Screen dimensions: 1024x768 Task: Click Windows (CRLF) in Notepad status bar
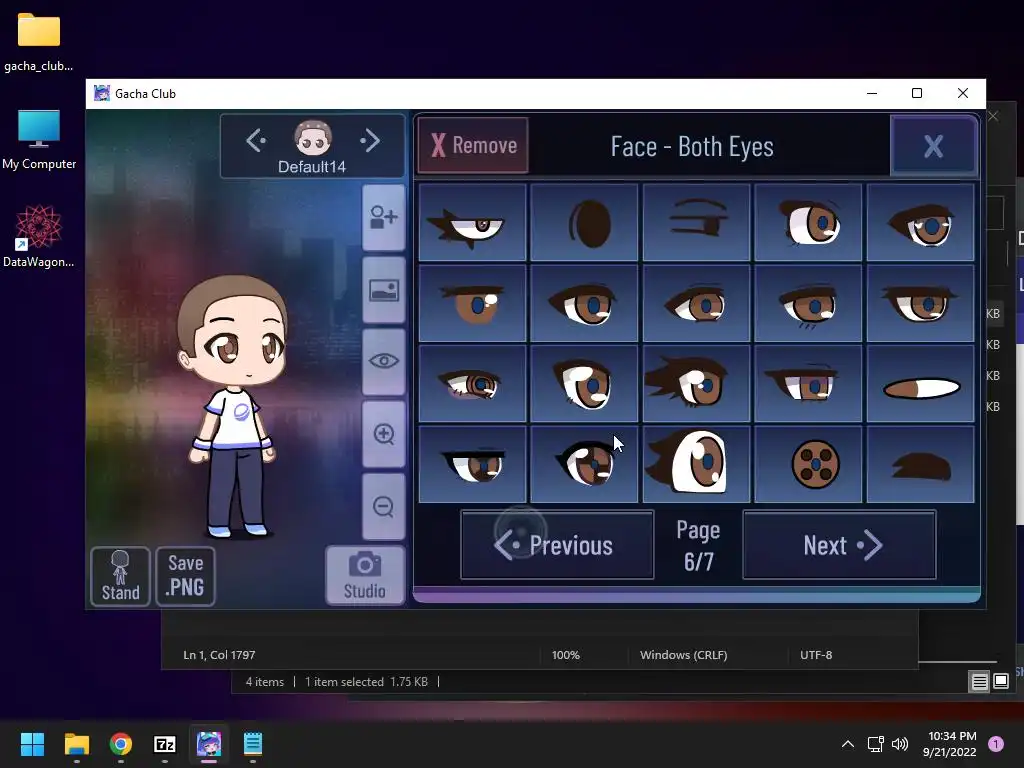684,655
